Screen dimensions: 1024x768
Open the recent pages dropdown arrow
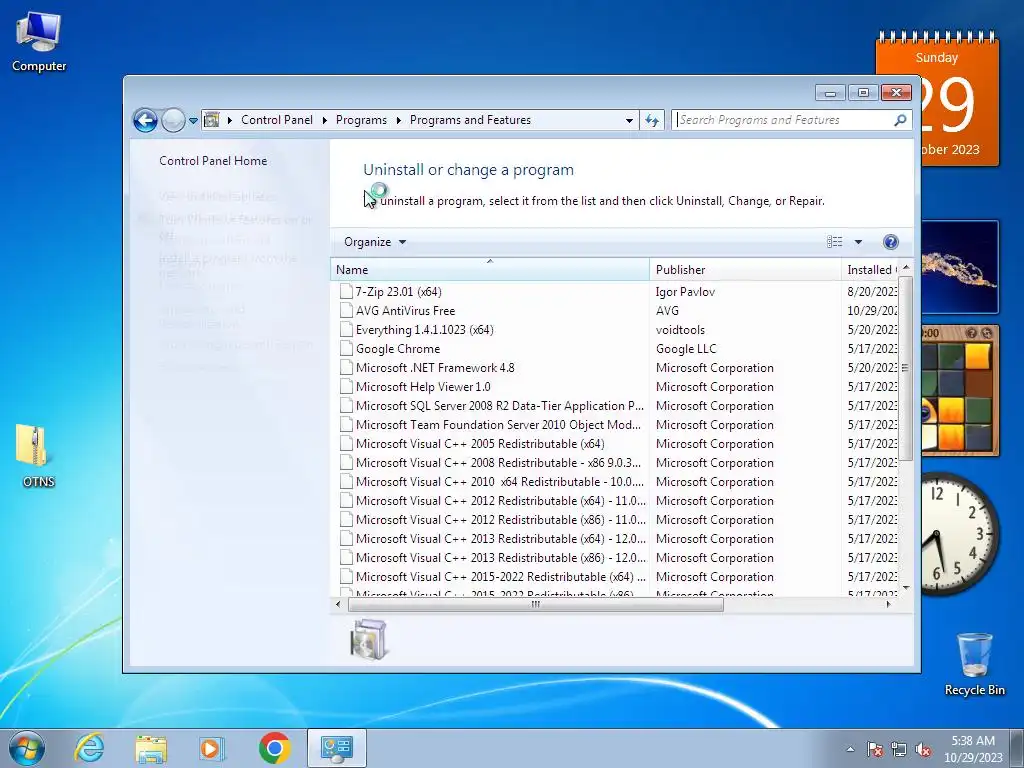(x=193, y=121)
